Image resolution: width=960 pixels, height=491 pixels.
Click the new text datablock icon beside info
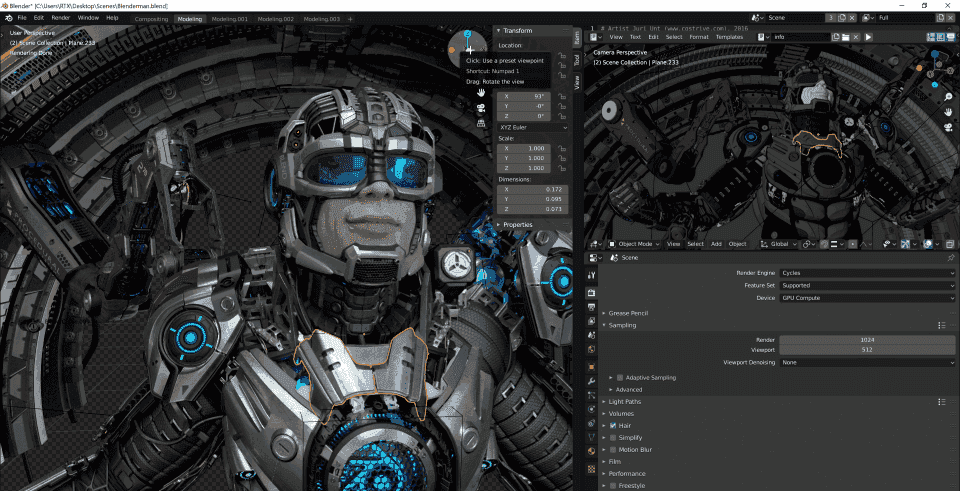(x=835, y=37)
